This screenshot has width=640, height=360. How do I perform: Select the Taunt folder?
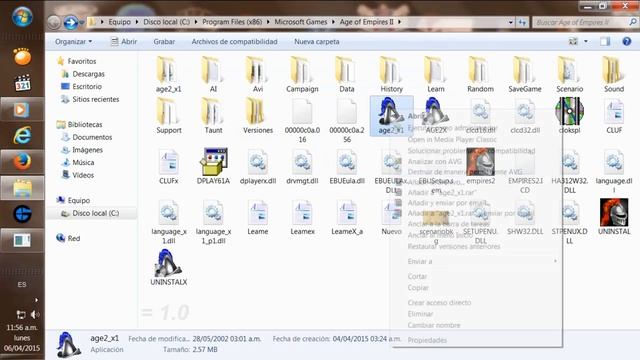(x=213, y=116)
